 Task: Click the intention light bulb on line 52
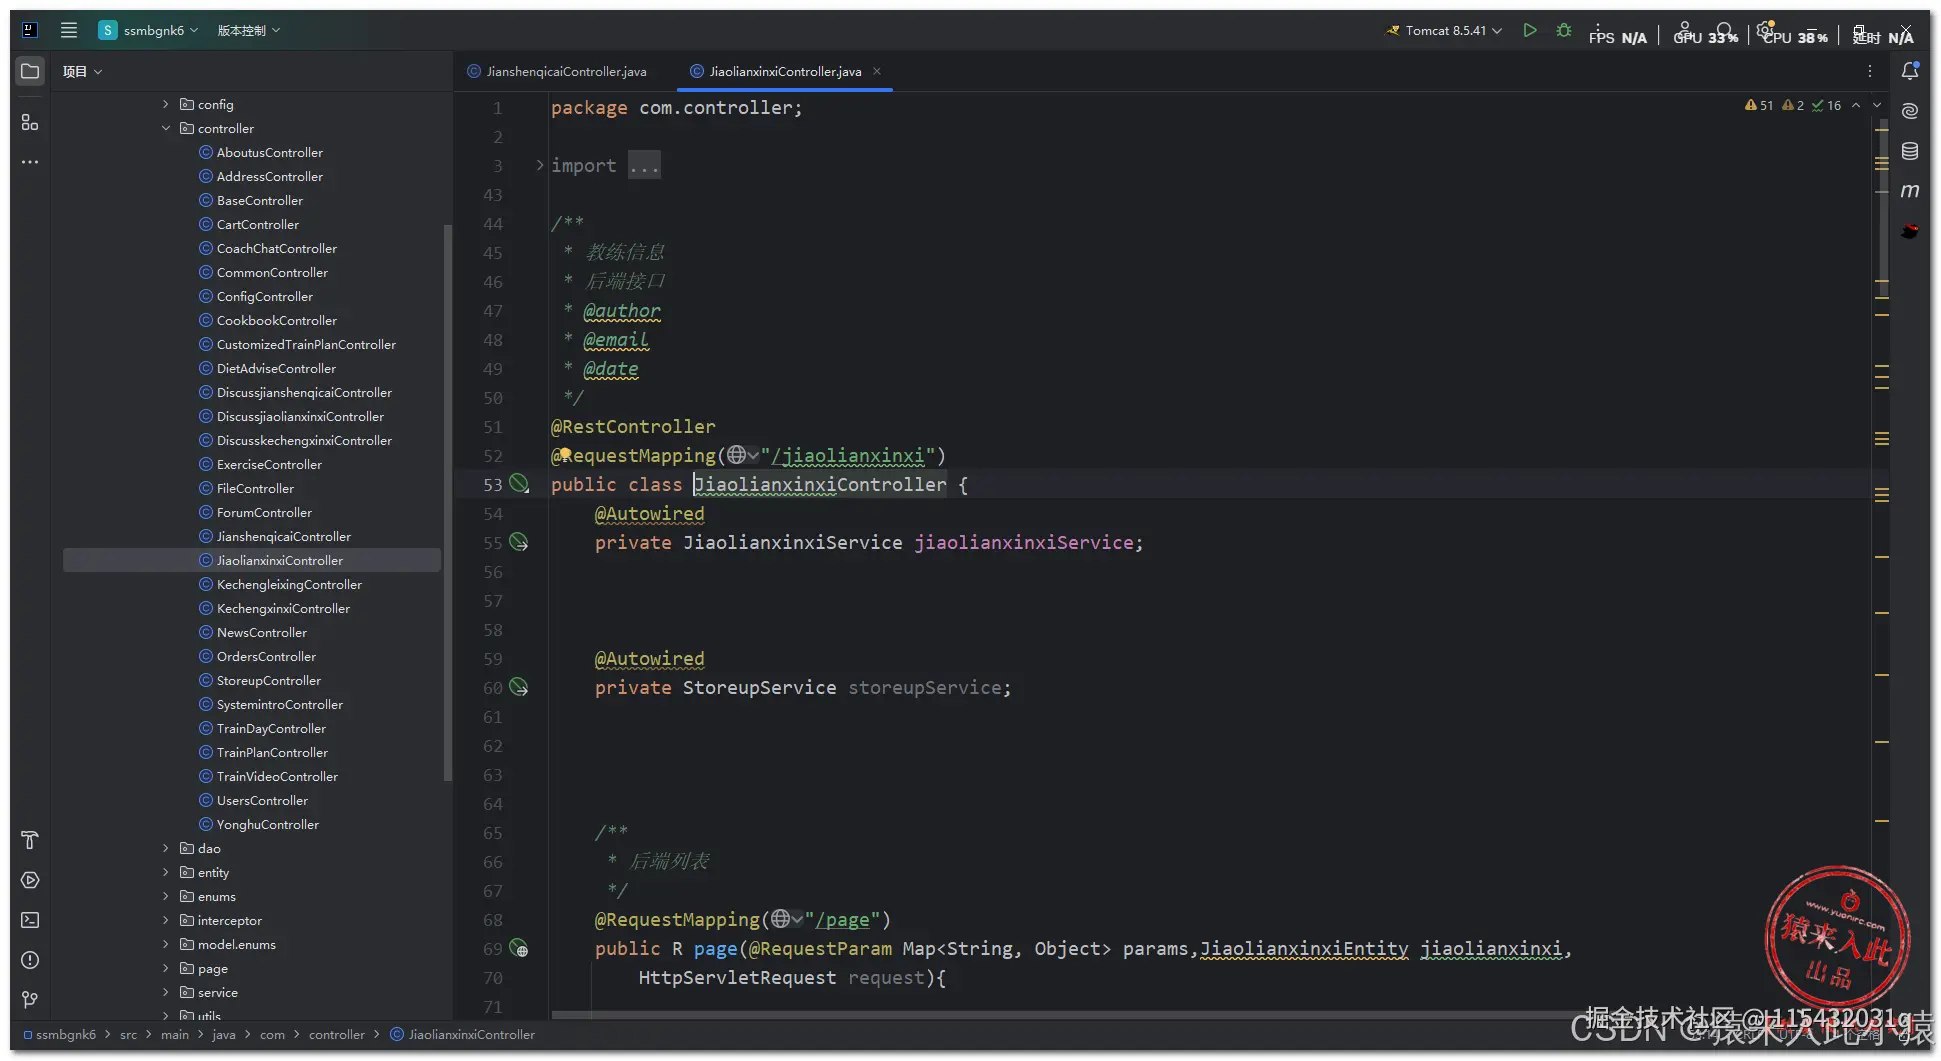(565, 454)
